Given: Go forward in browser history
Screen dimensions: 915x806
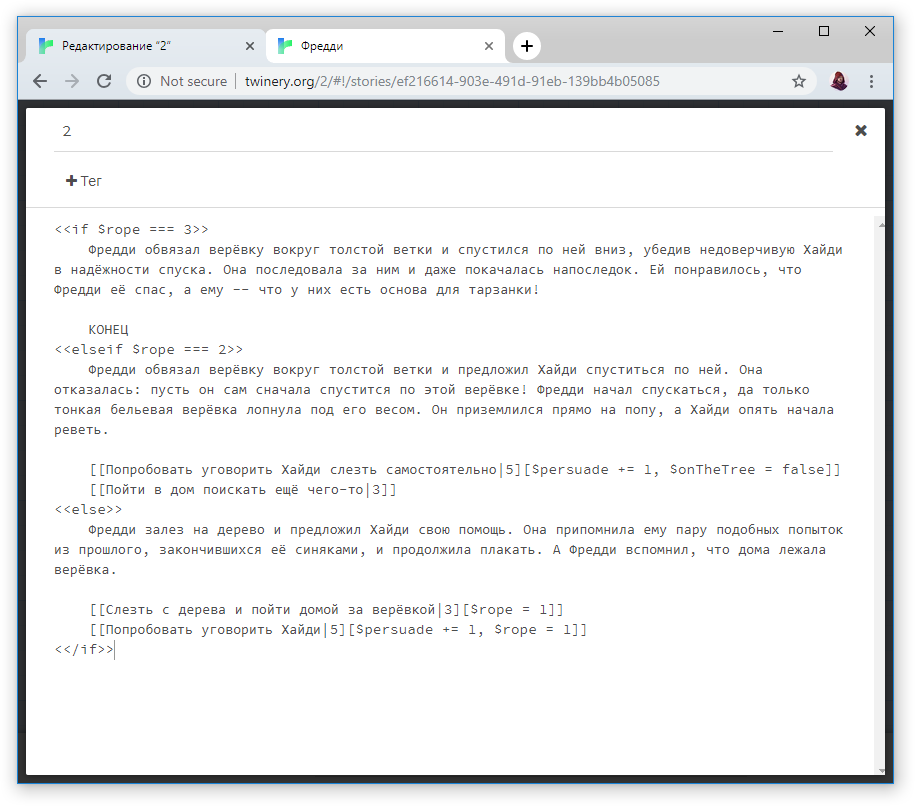Looking at the screenshot, I should (x=72, y=81).
